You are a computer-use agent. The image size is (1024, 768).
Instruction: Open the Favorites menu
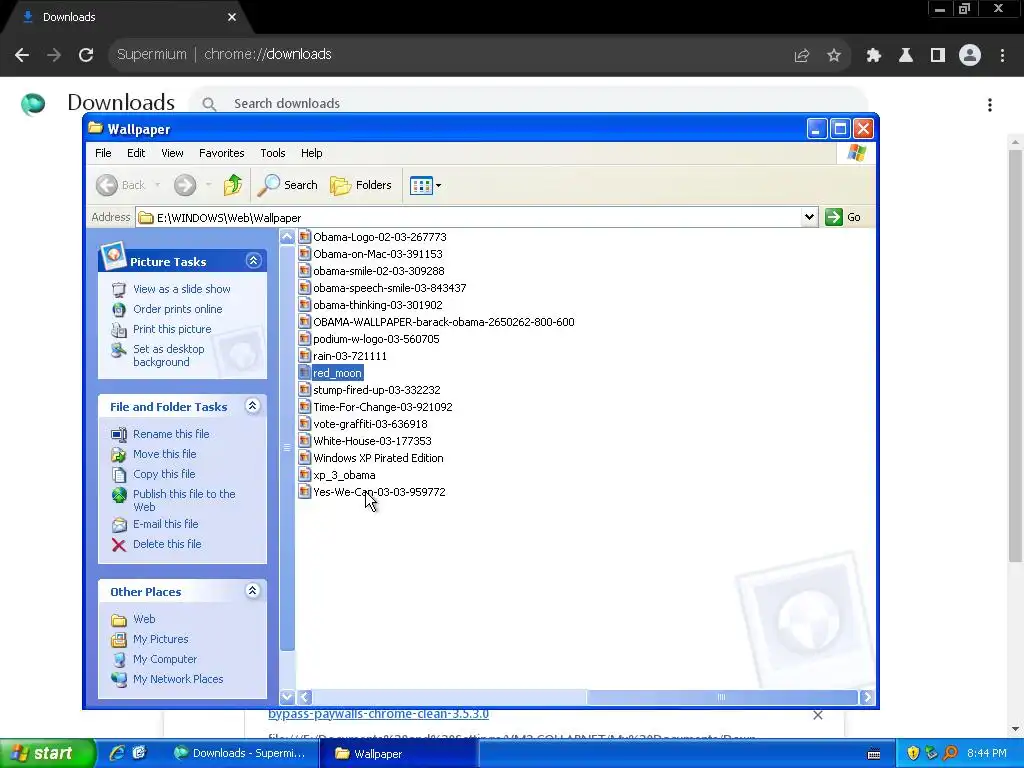[221, 153]
